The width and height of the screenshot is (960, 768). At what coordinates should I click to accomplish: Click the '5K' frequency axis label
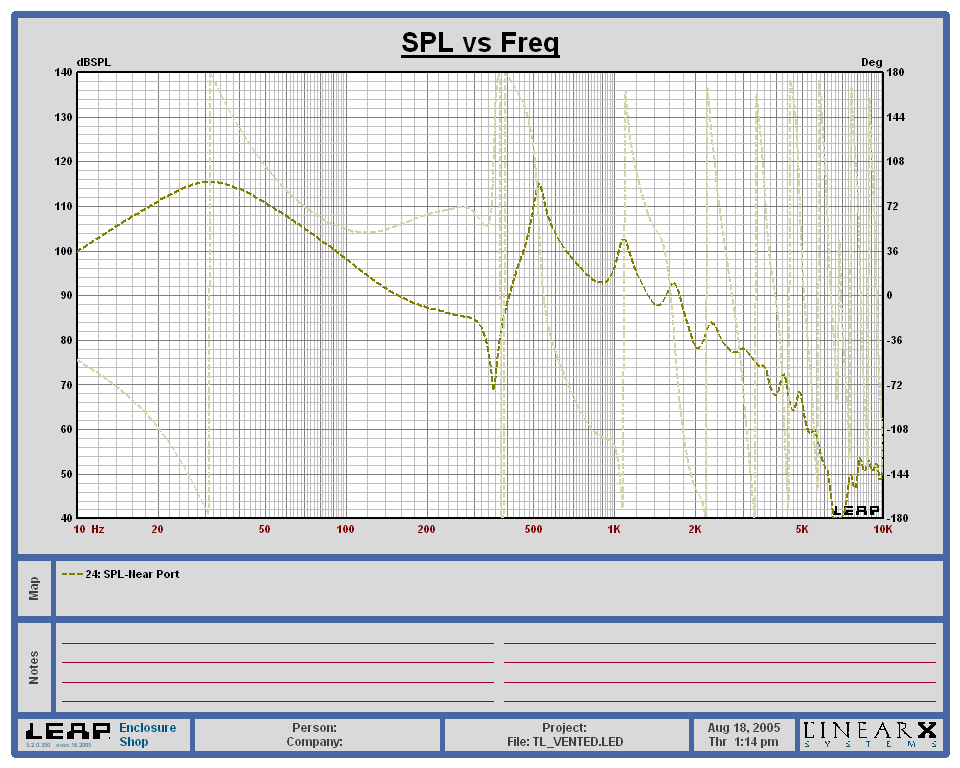[802, 529]
